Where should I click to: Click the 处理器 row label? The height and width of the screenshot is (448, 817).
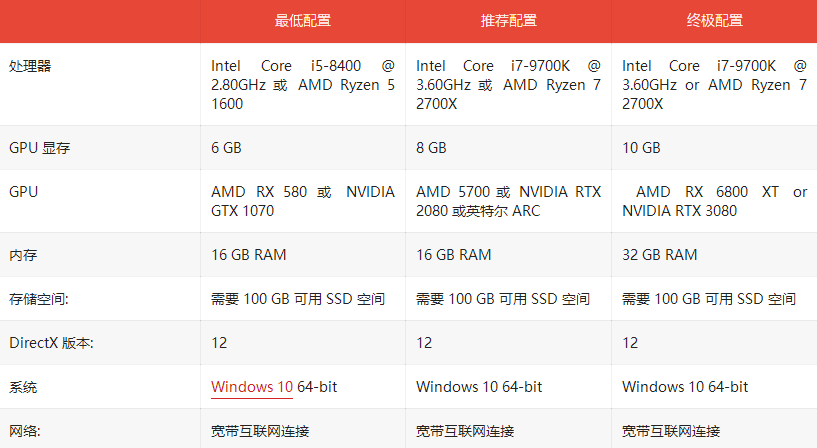click(x=30, y=66)
